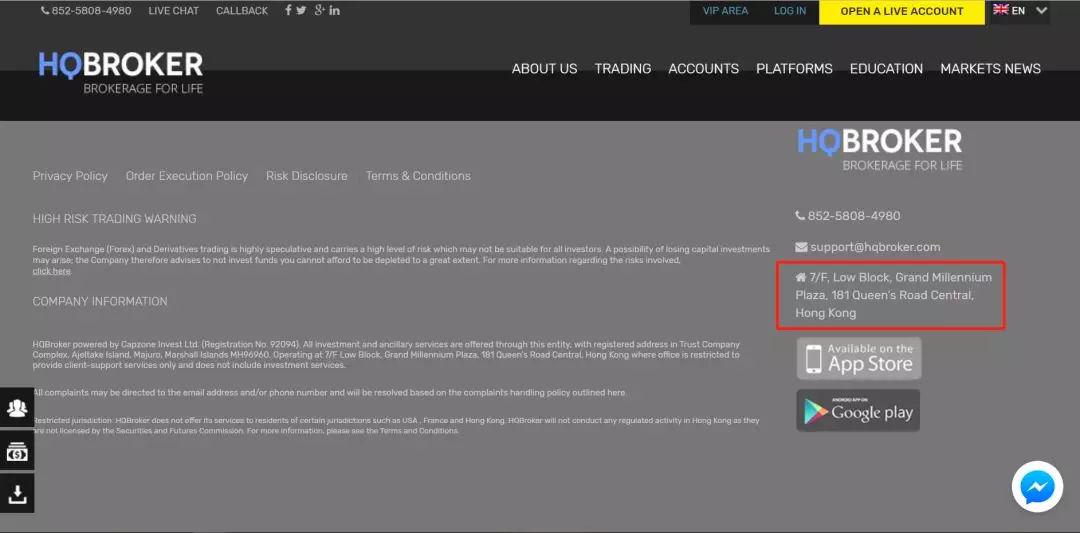Open LIVE CHAT in the top bar
The width and height of the screenshot is (1080, 533).
pos(174,11)
